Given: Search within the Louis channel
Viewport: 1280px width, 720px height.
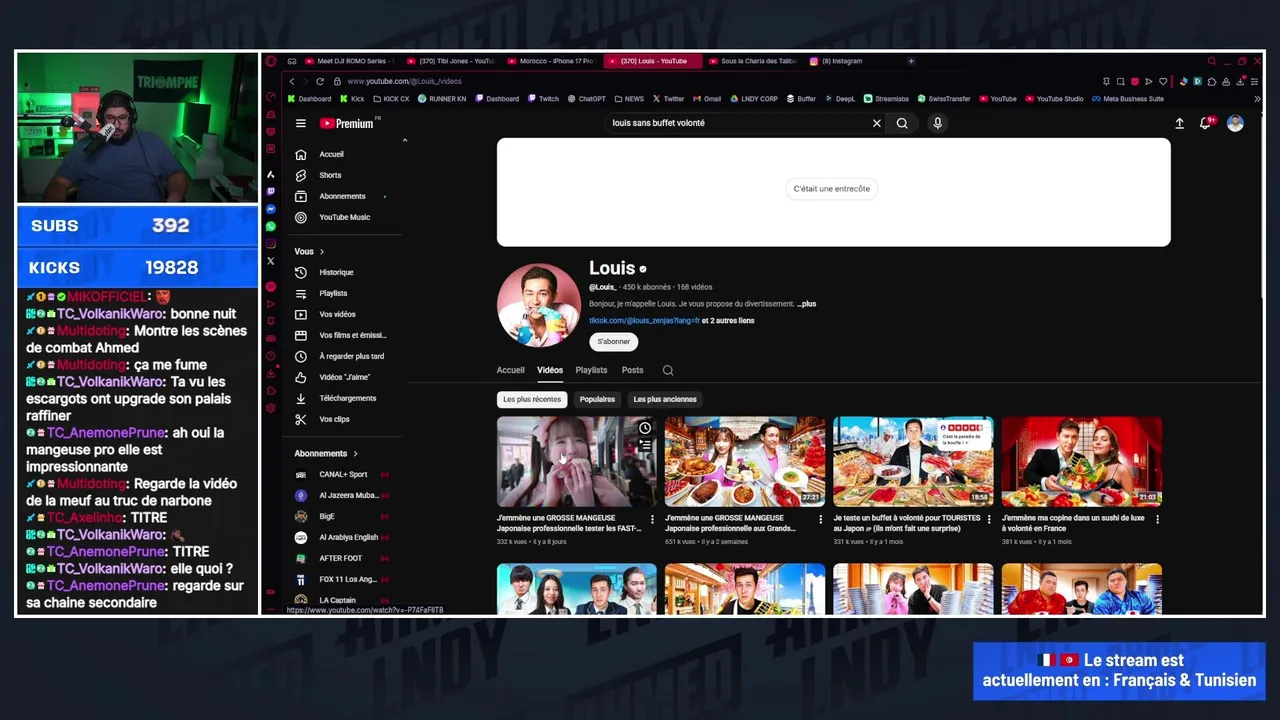Looking at the screenshot, I should [x=668, y=370].
